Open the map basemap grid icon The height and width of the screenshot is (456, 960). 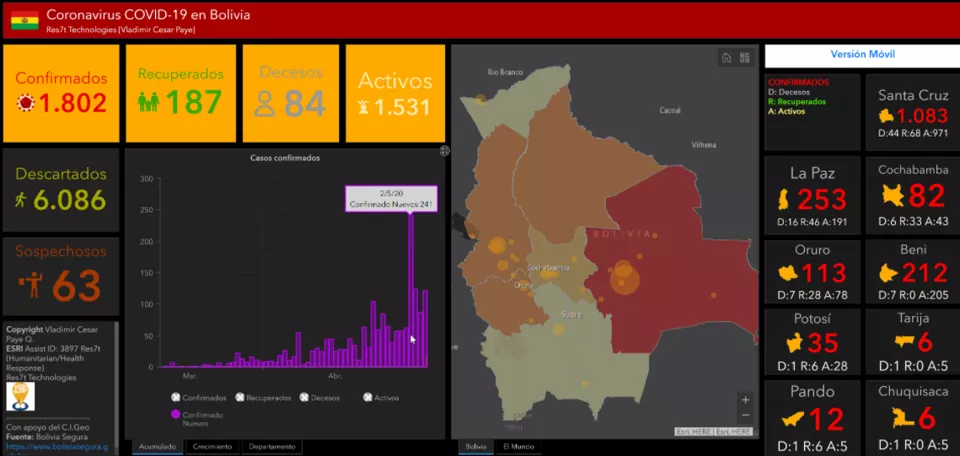pyautogui.click(x=744, y=58)
